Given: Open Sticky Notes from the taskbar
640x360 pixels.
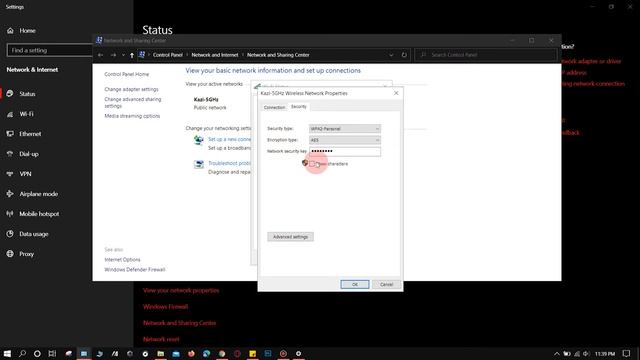Looking at the screenshot, I should tap(253, 353).
